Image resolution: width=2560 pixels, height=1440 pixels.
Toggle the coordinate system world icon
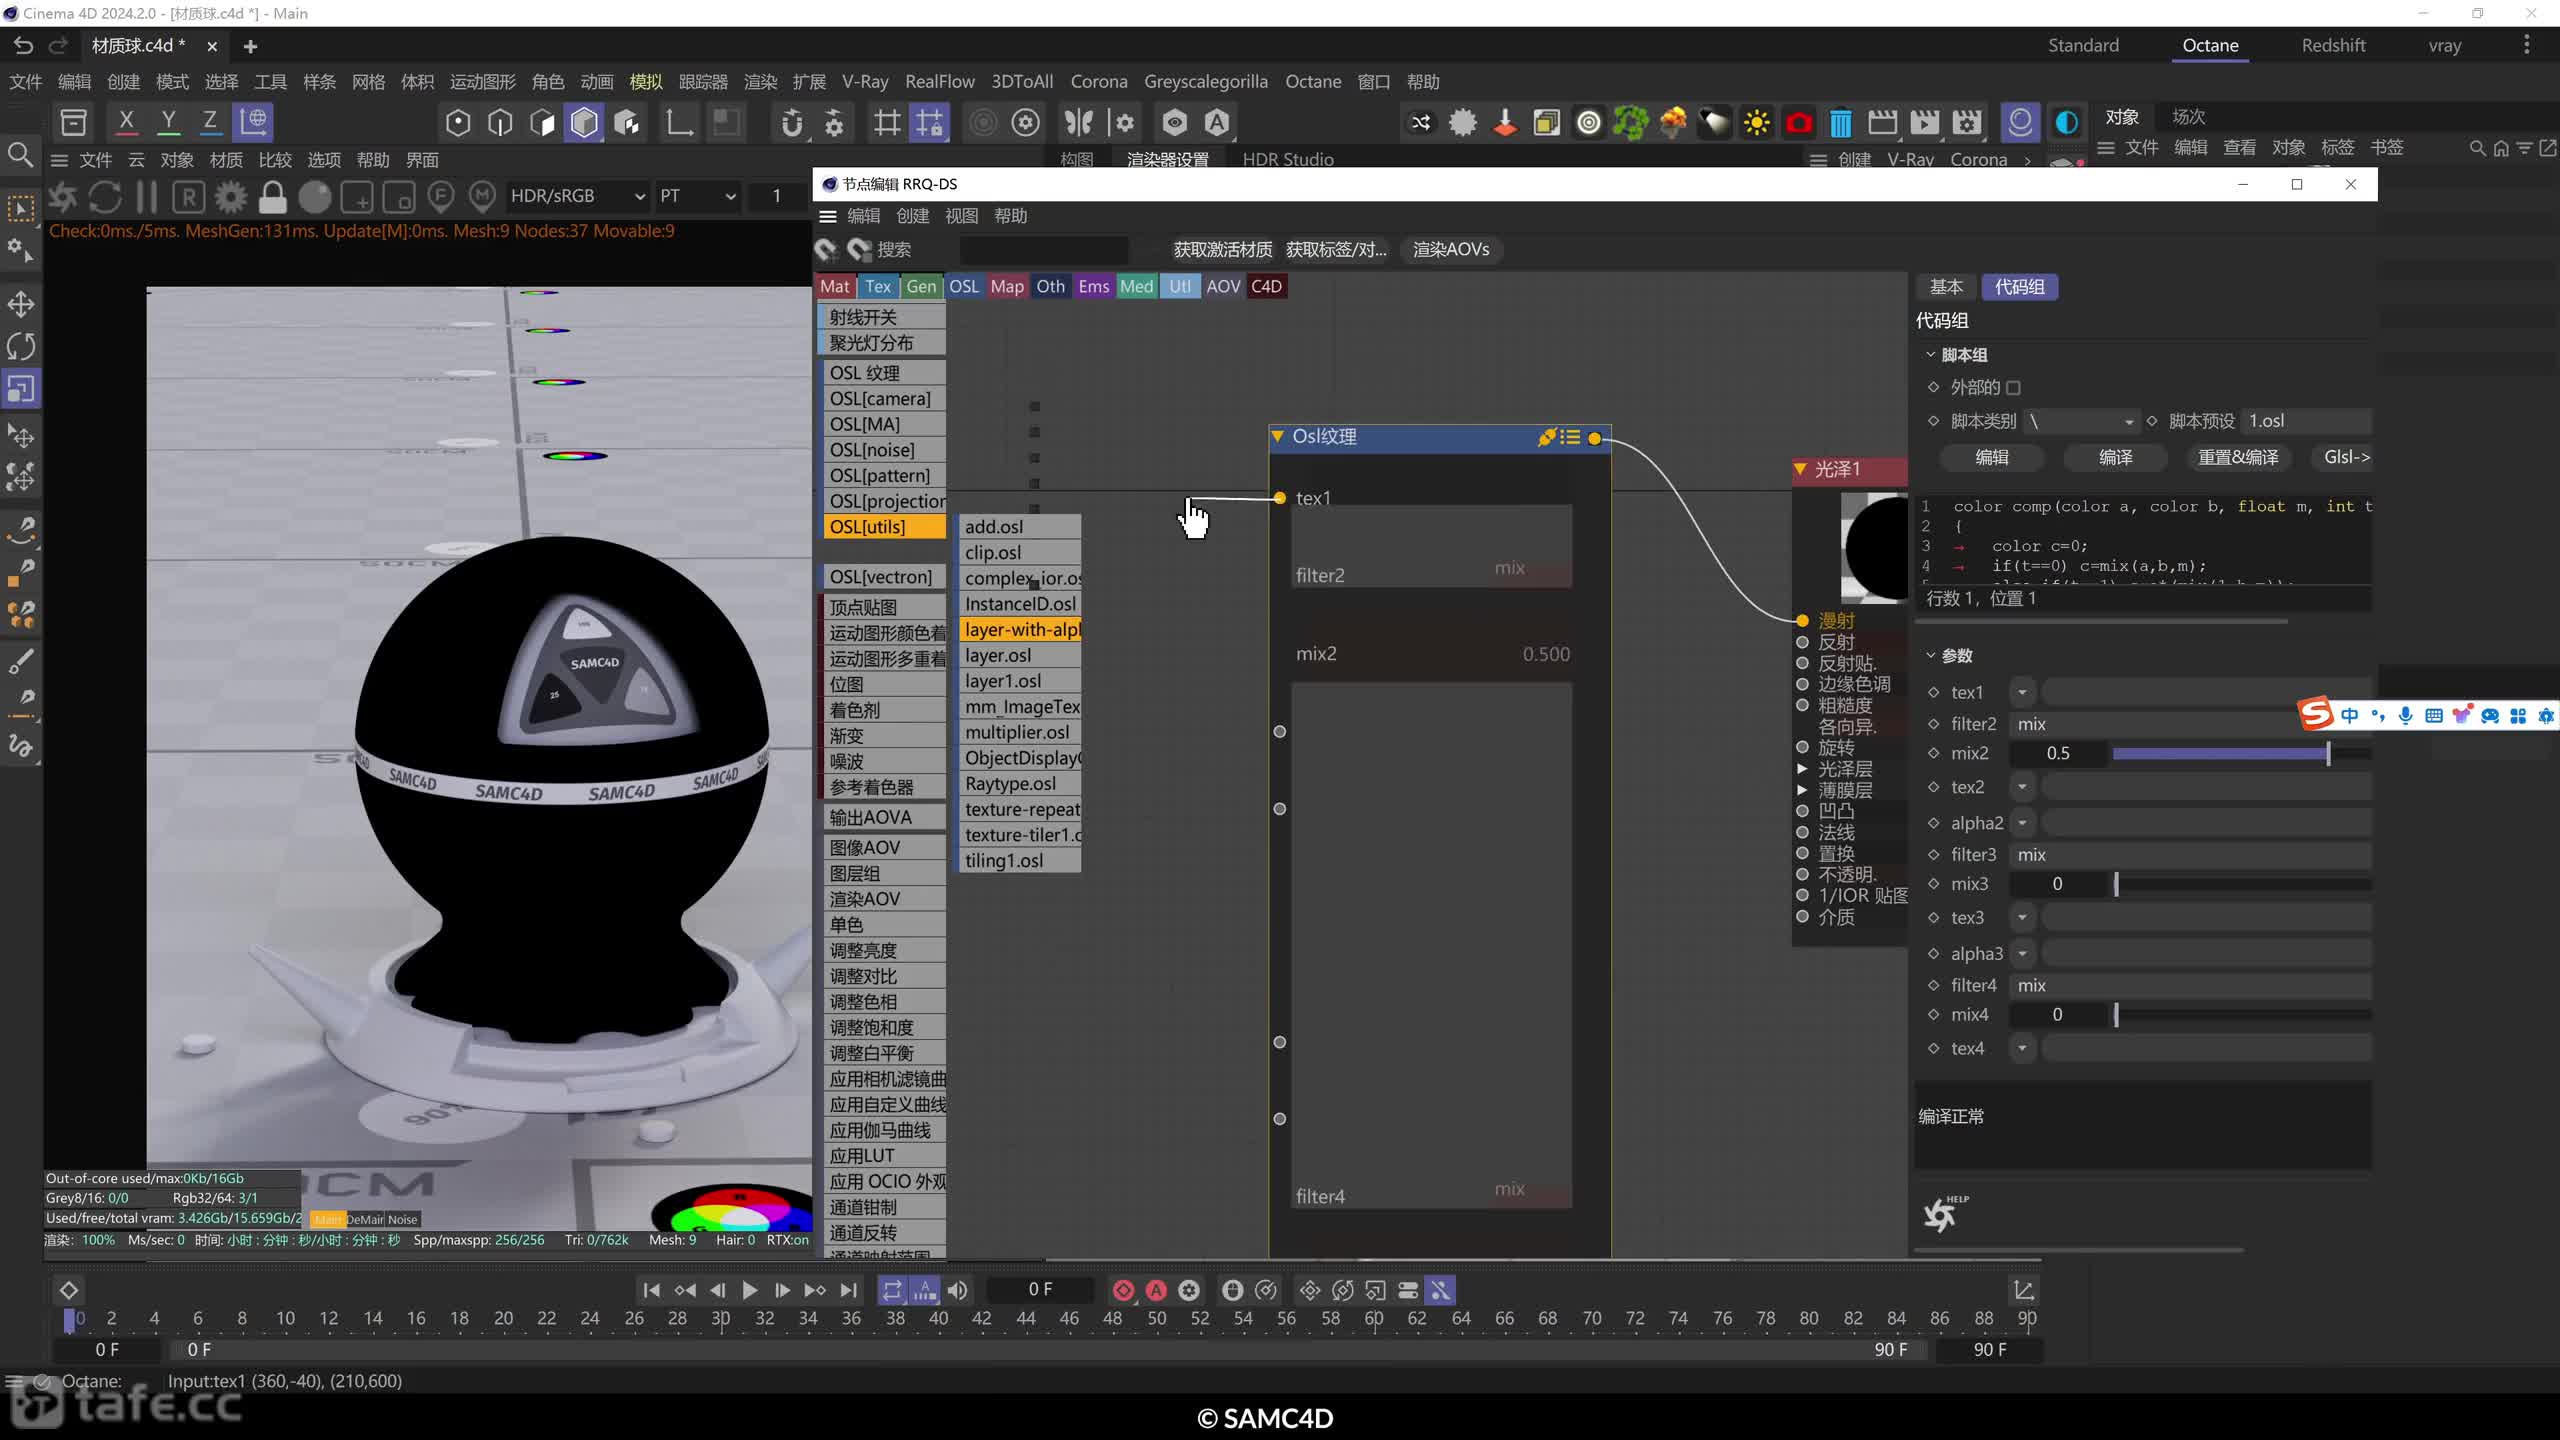pos(253,122)
